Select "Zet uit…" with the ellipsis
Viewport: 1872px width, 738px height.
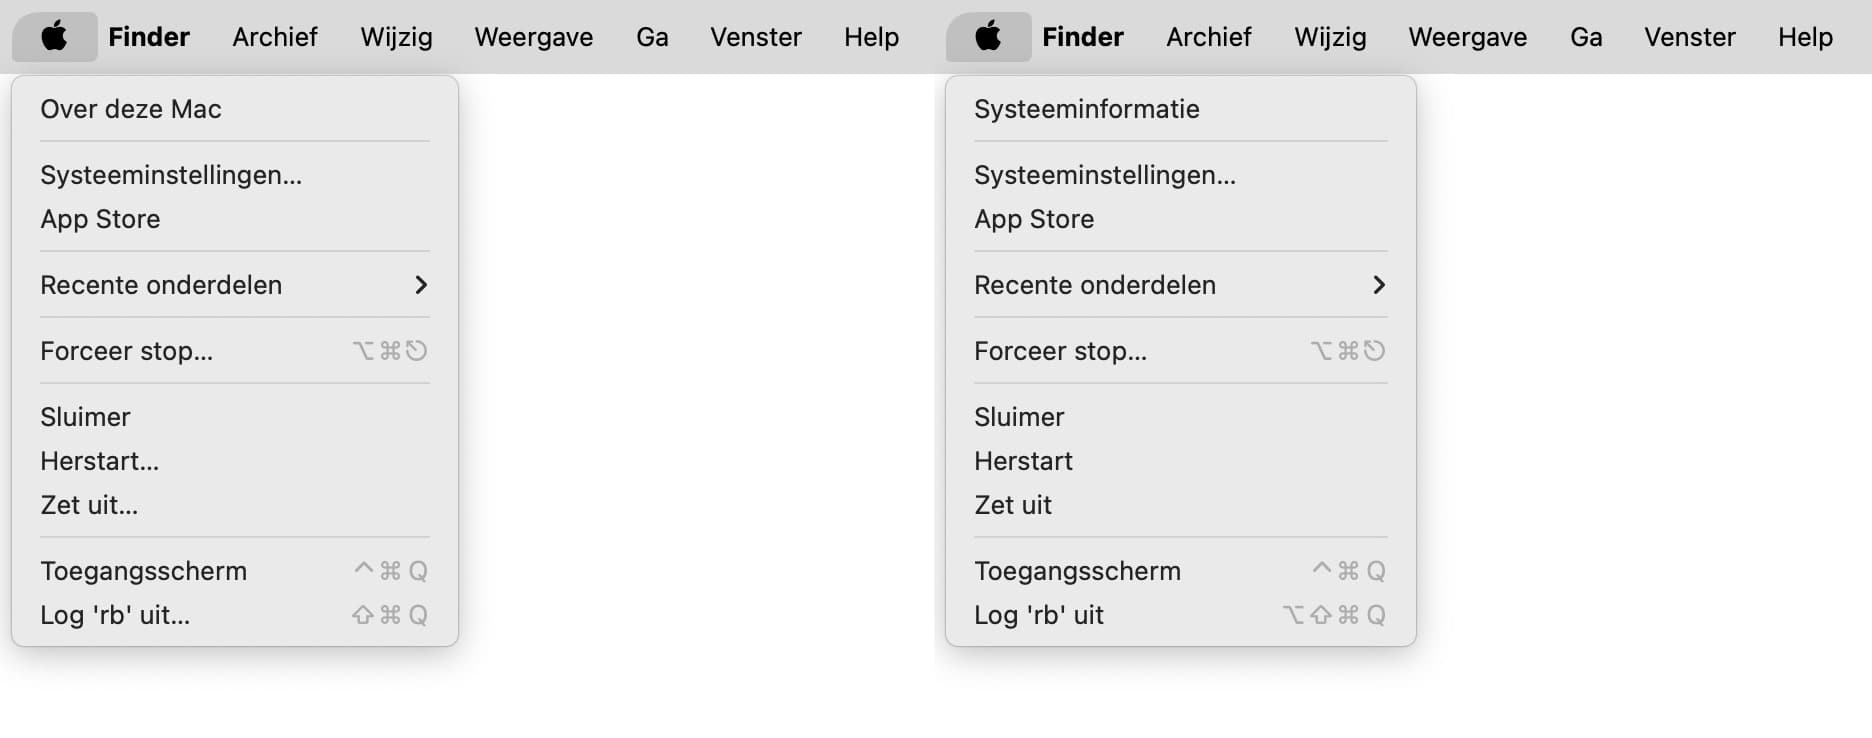point(89,505)
